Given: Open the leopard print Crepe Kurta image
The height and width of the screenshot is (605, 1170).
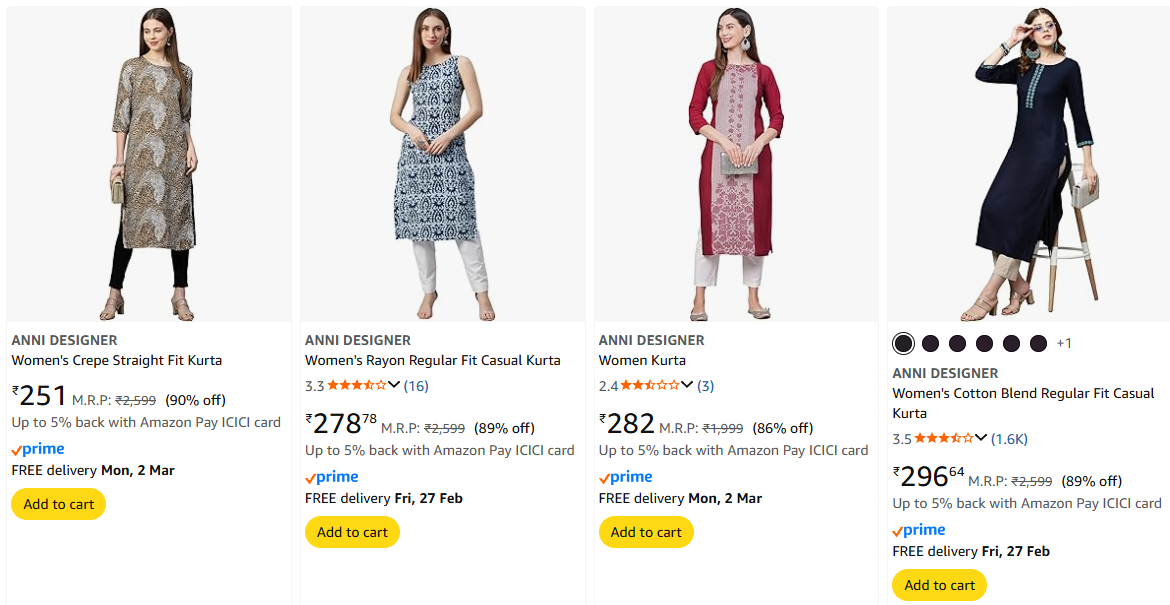Looking at the screenshot, I should (149, 164).
